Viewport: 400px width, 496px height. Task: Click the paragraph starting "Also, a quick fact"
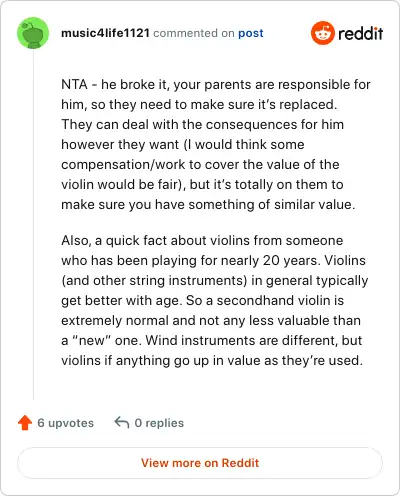[215, 300]
